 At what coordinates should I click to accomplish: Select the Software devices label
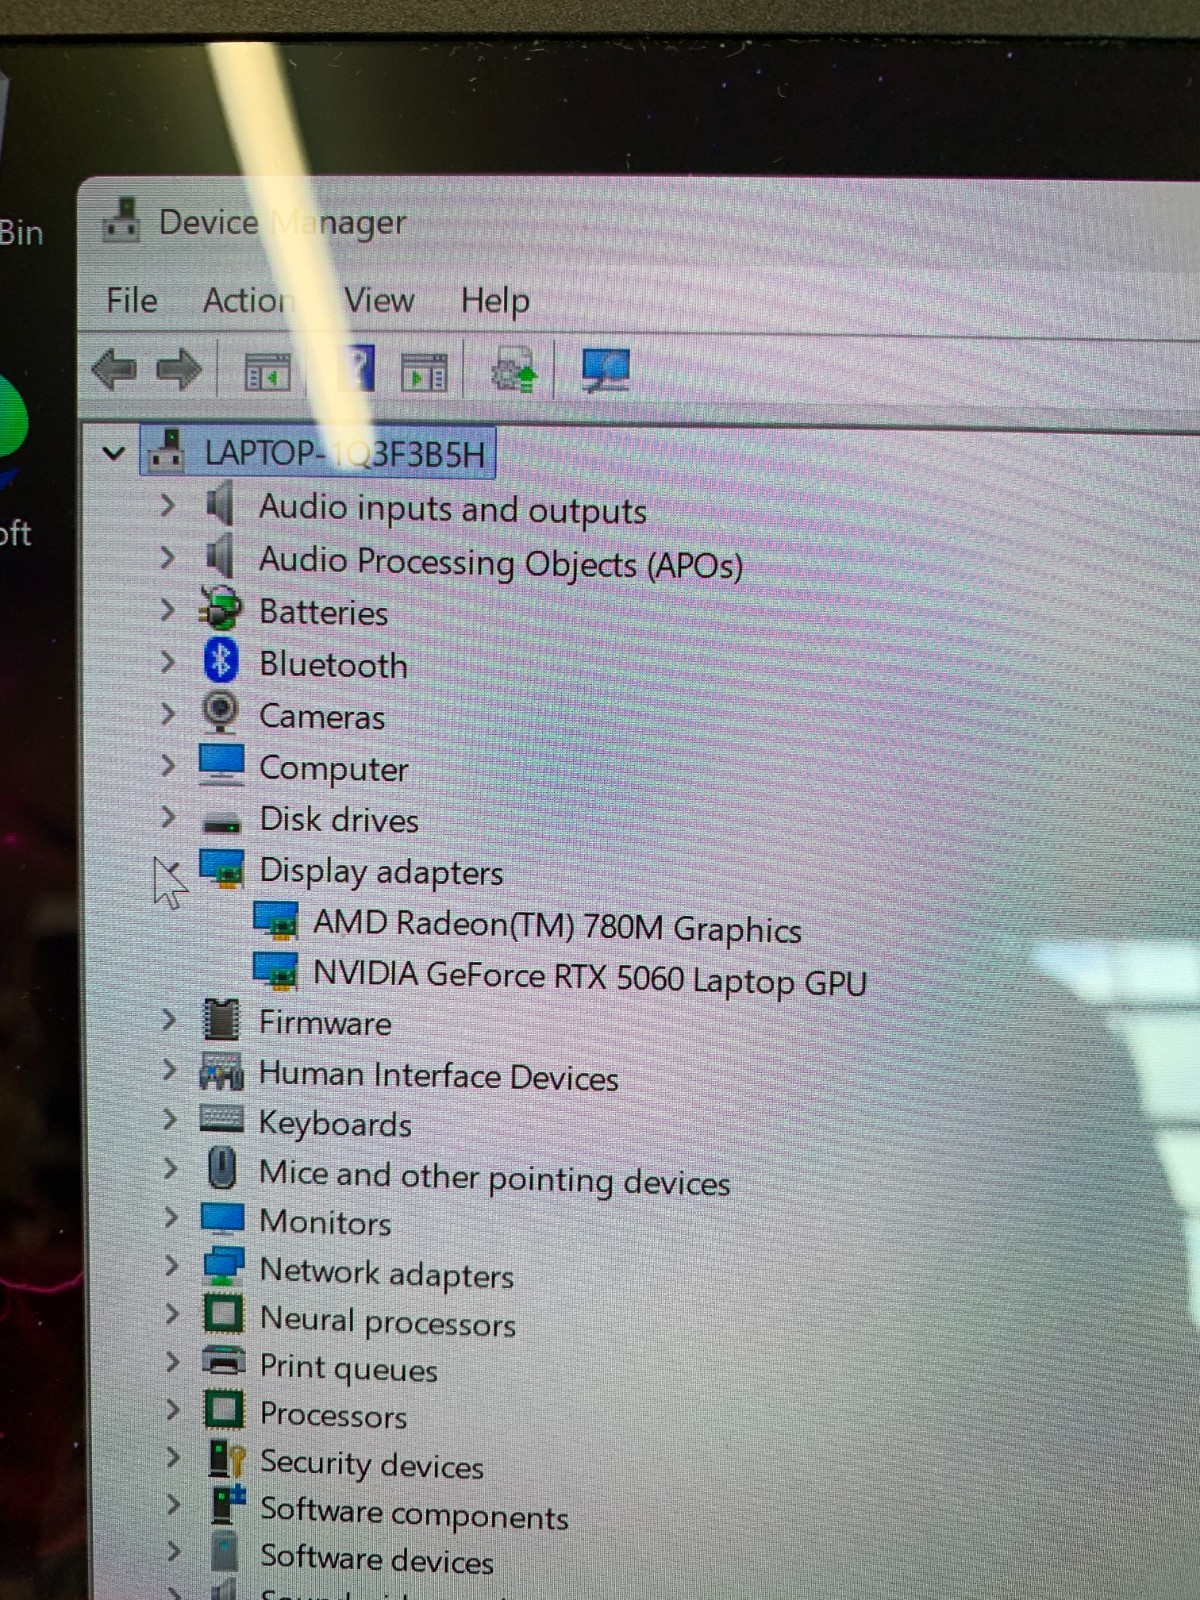377,1558
